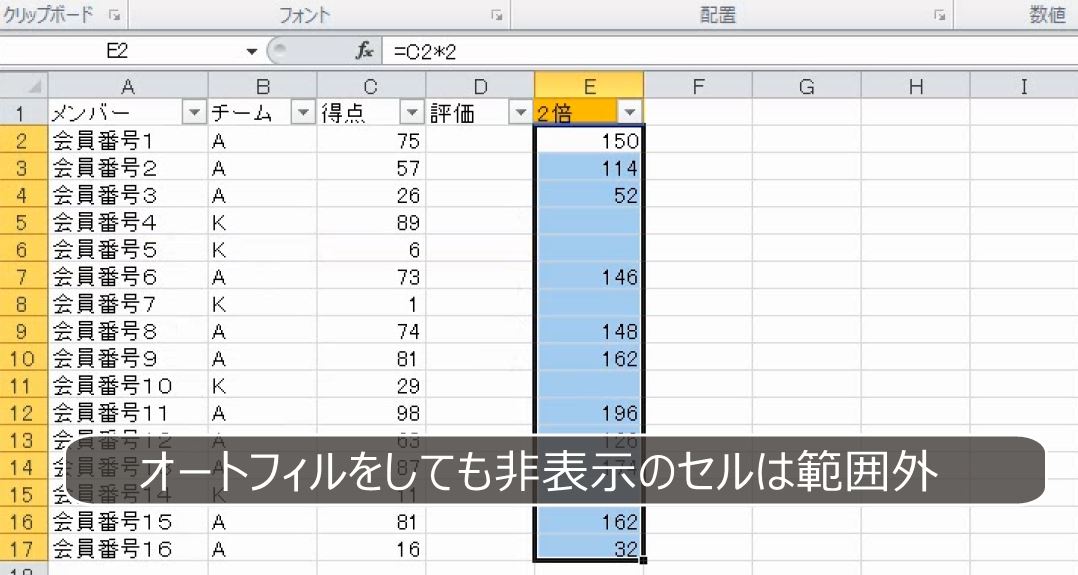Image resolution: width=1078 pixels, height=575 pixels.
Task: Click score cell with value 26
Action: click(371, 195)
